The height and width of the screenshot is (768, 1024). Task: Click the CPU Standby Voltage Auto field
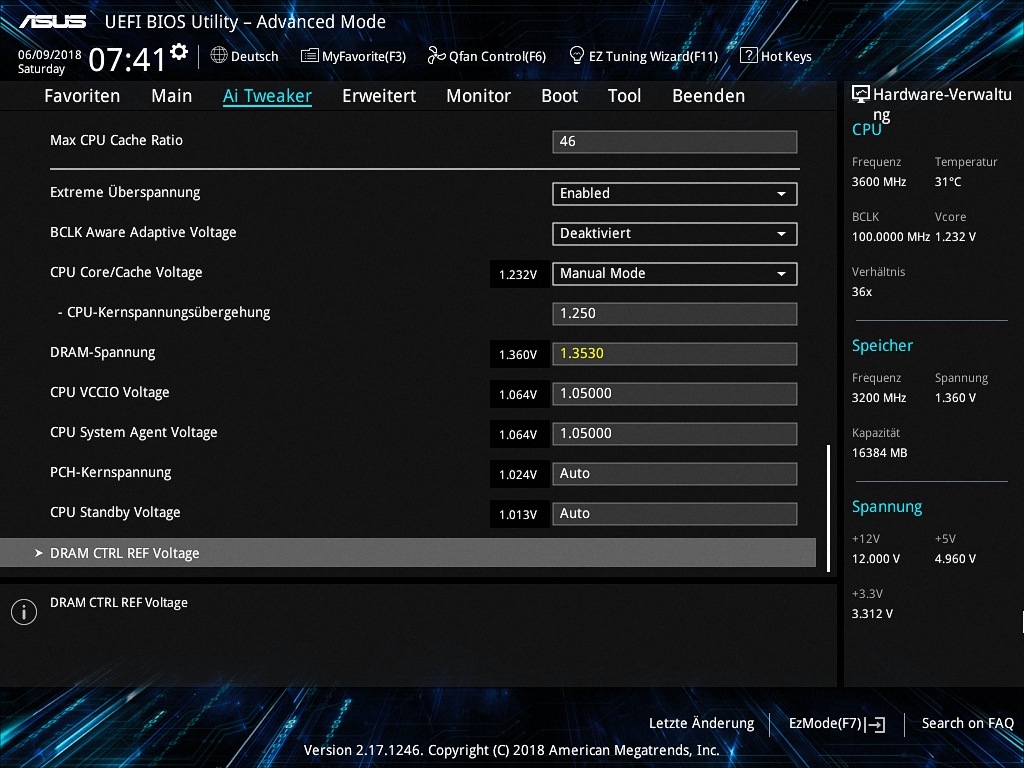point(675,513)
